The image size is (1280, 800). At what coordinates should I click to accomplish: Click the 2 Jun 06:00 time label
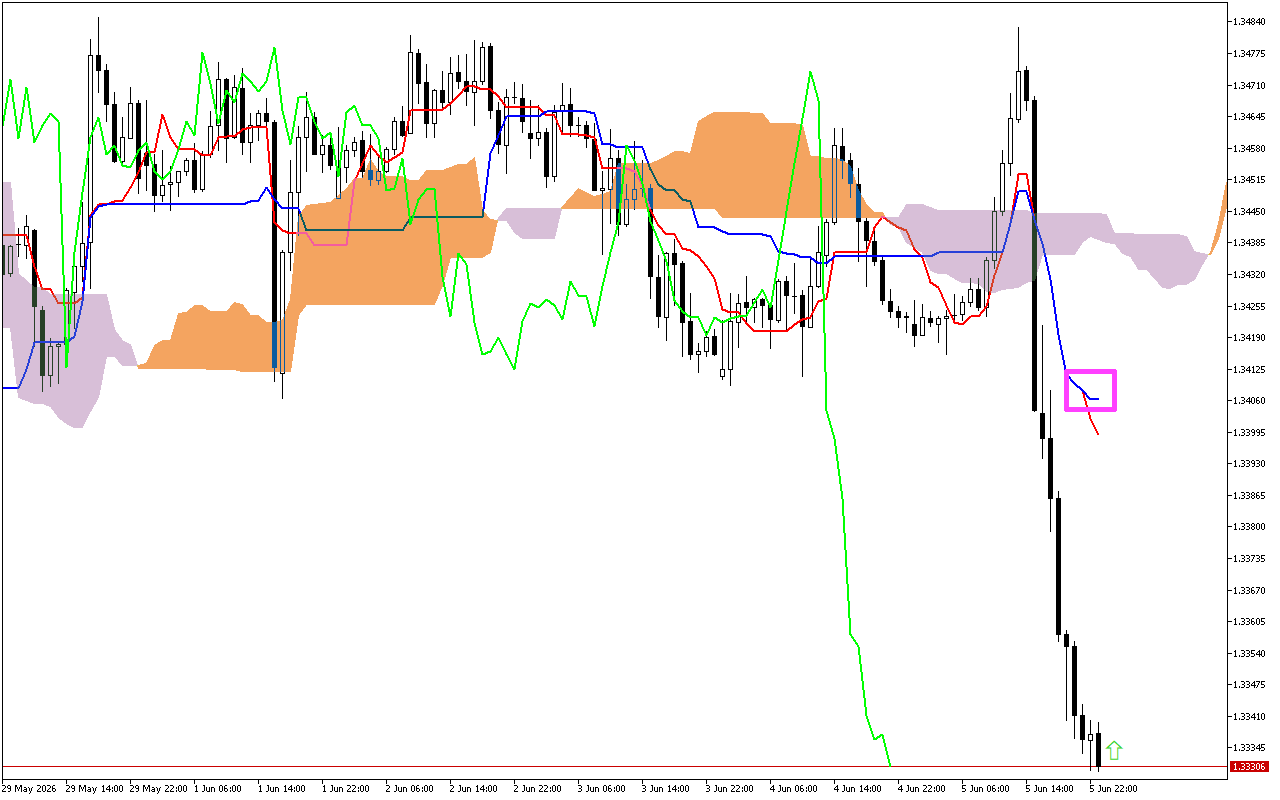click(410, 789)
